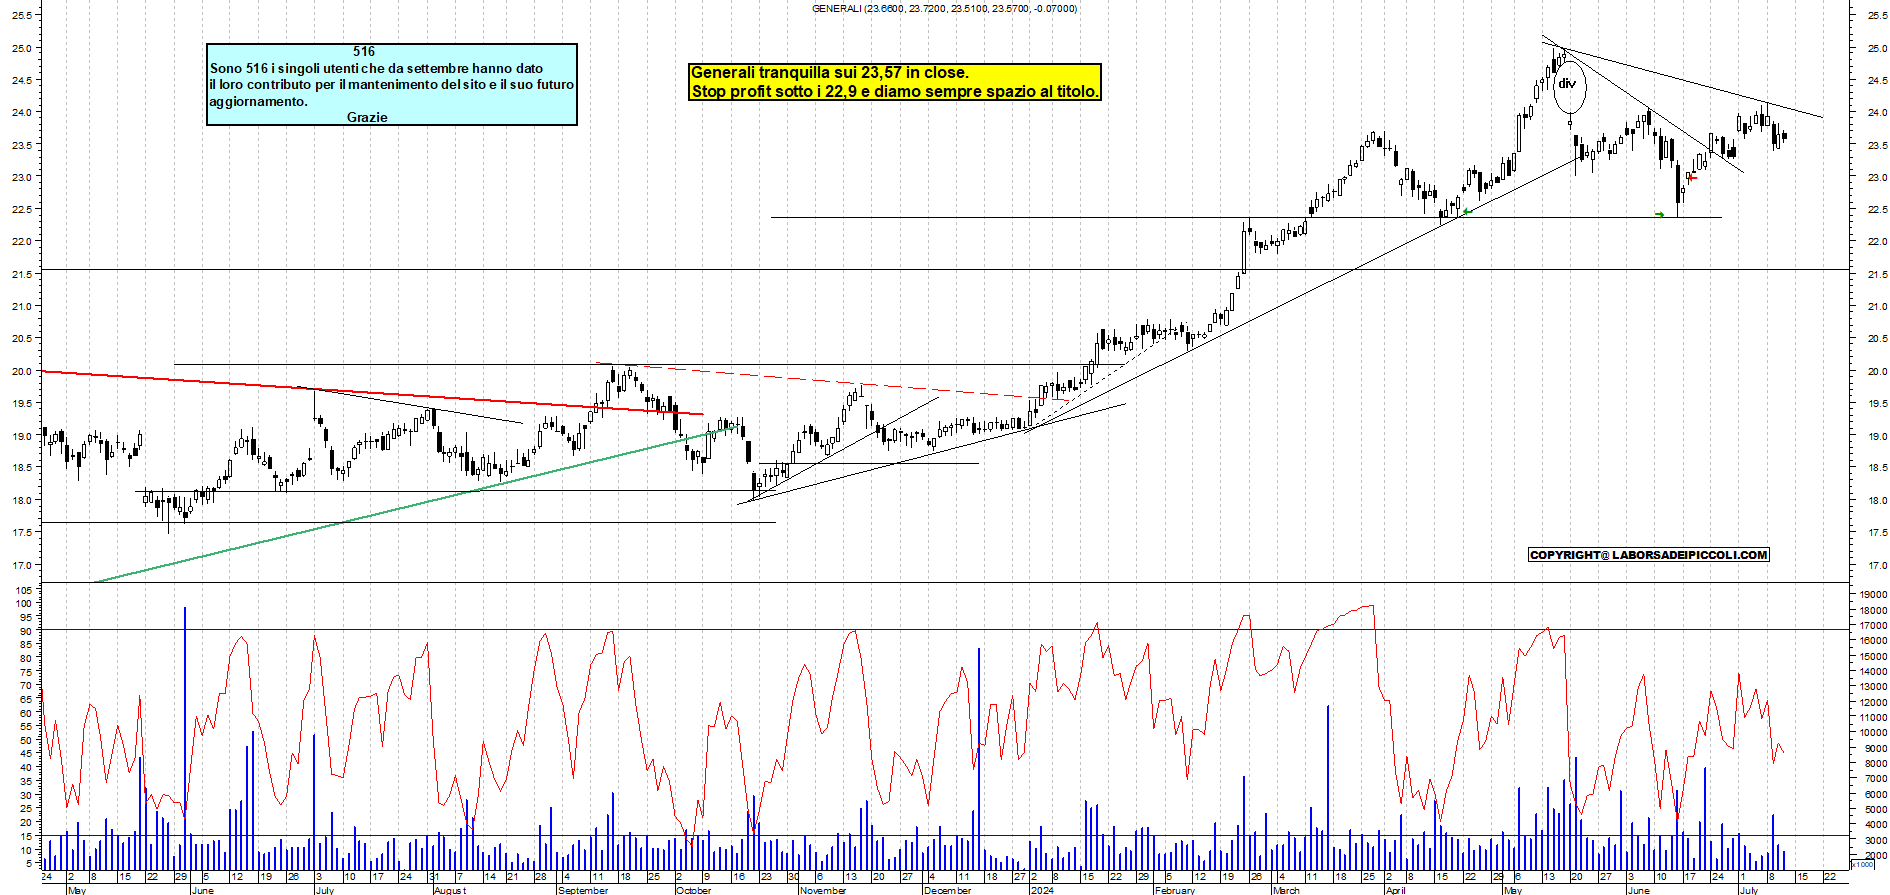Click 19000 on the volume axis
This screenshot has height=895, width=1890.
[1872, 594]
